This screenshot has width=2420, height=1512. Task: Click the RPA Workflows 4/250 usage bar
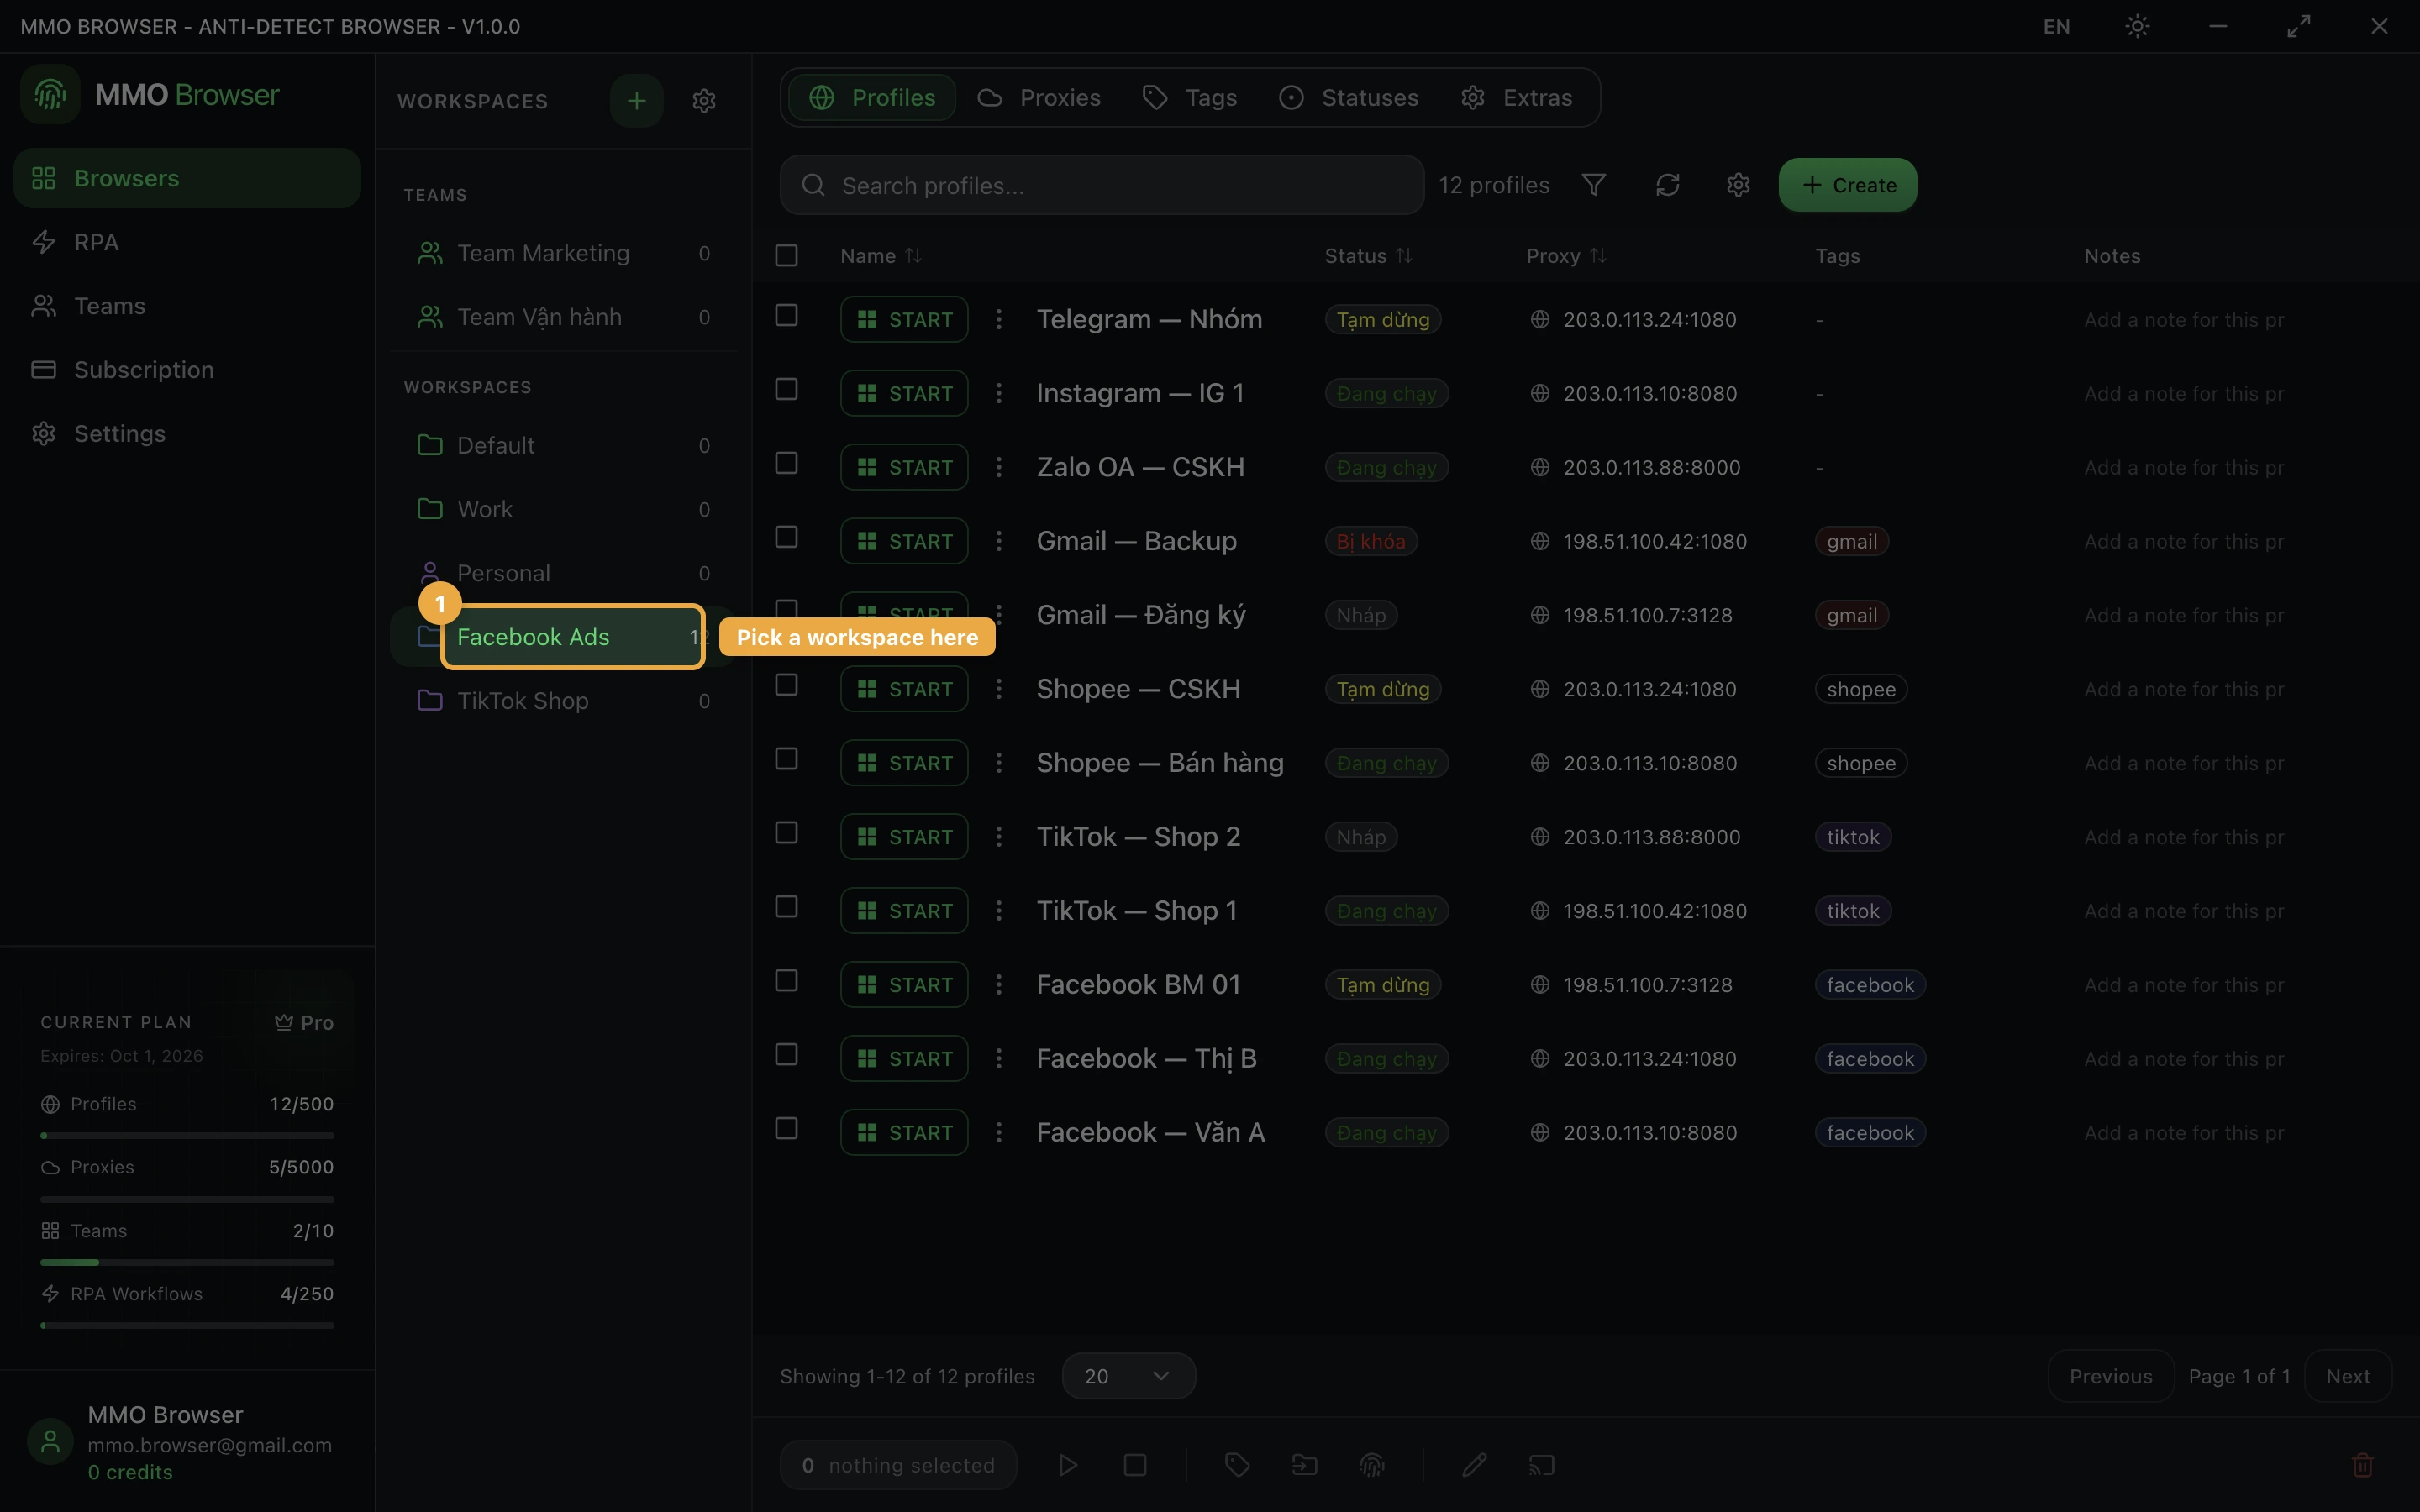(187, 1326)
